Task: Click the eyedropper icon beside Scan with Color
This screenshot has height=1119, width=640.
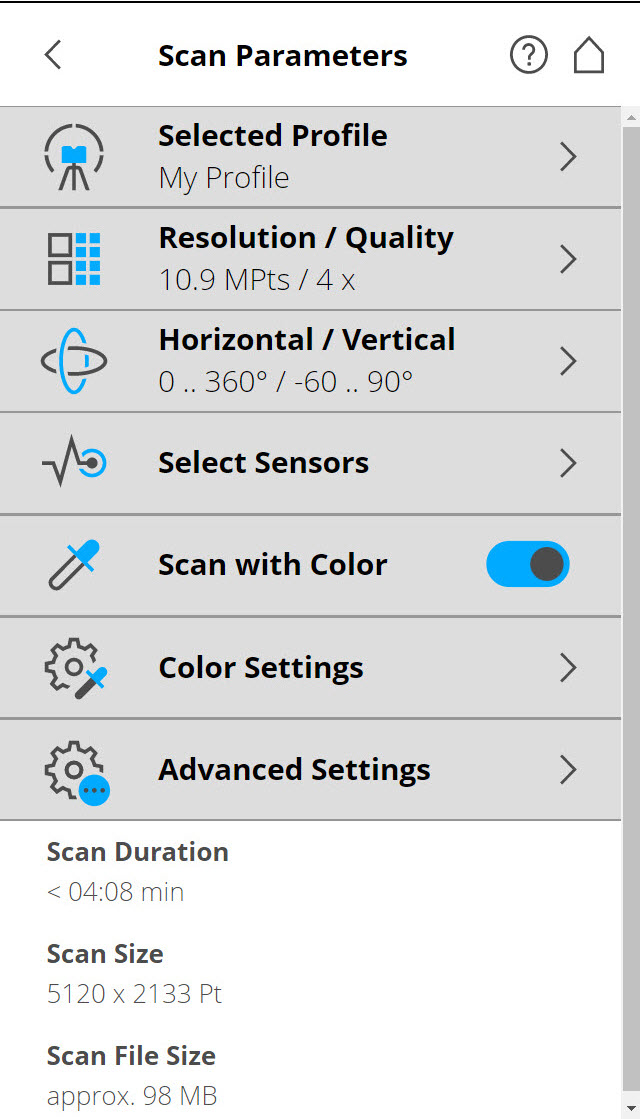Action: pos(74,565)
